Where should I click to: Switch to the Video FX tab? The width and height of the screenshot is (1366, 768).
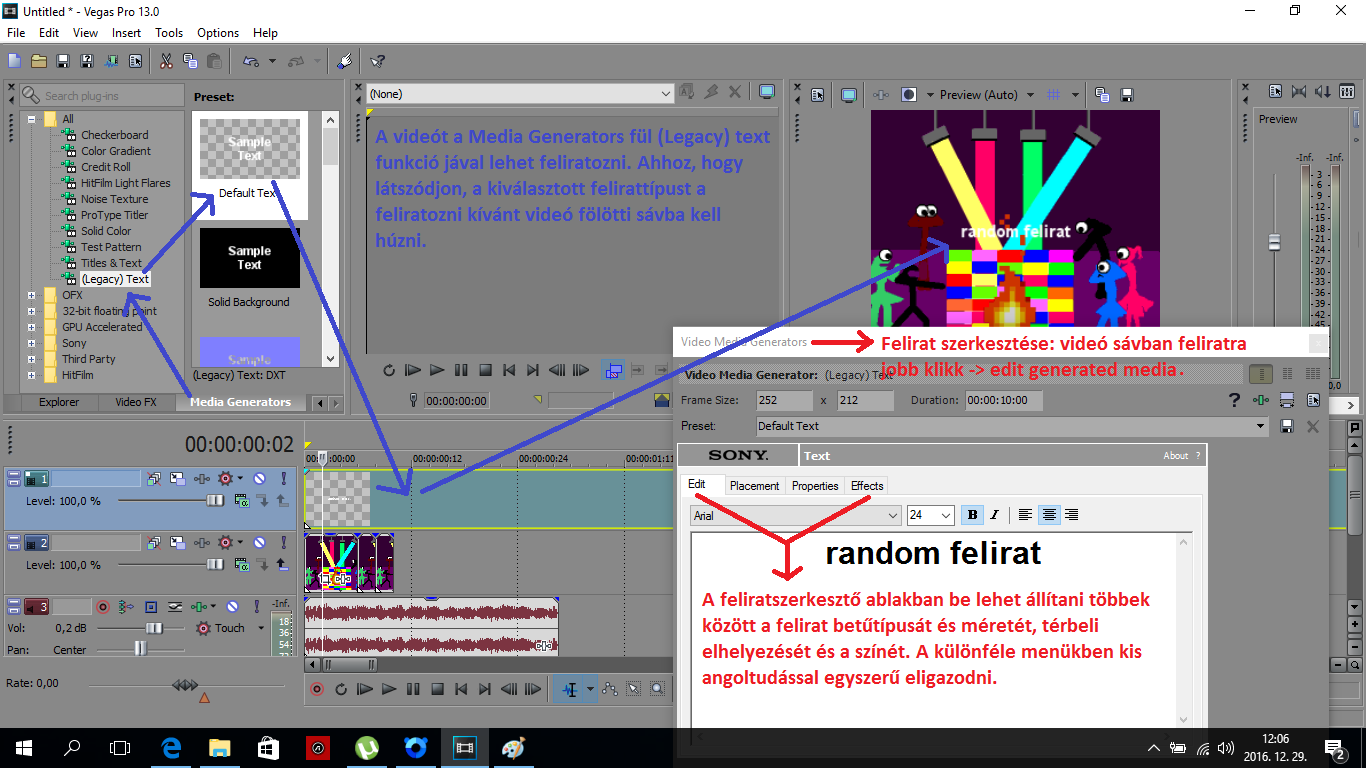pos(136,402)
